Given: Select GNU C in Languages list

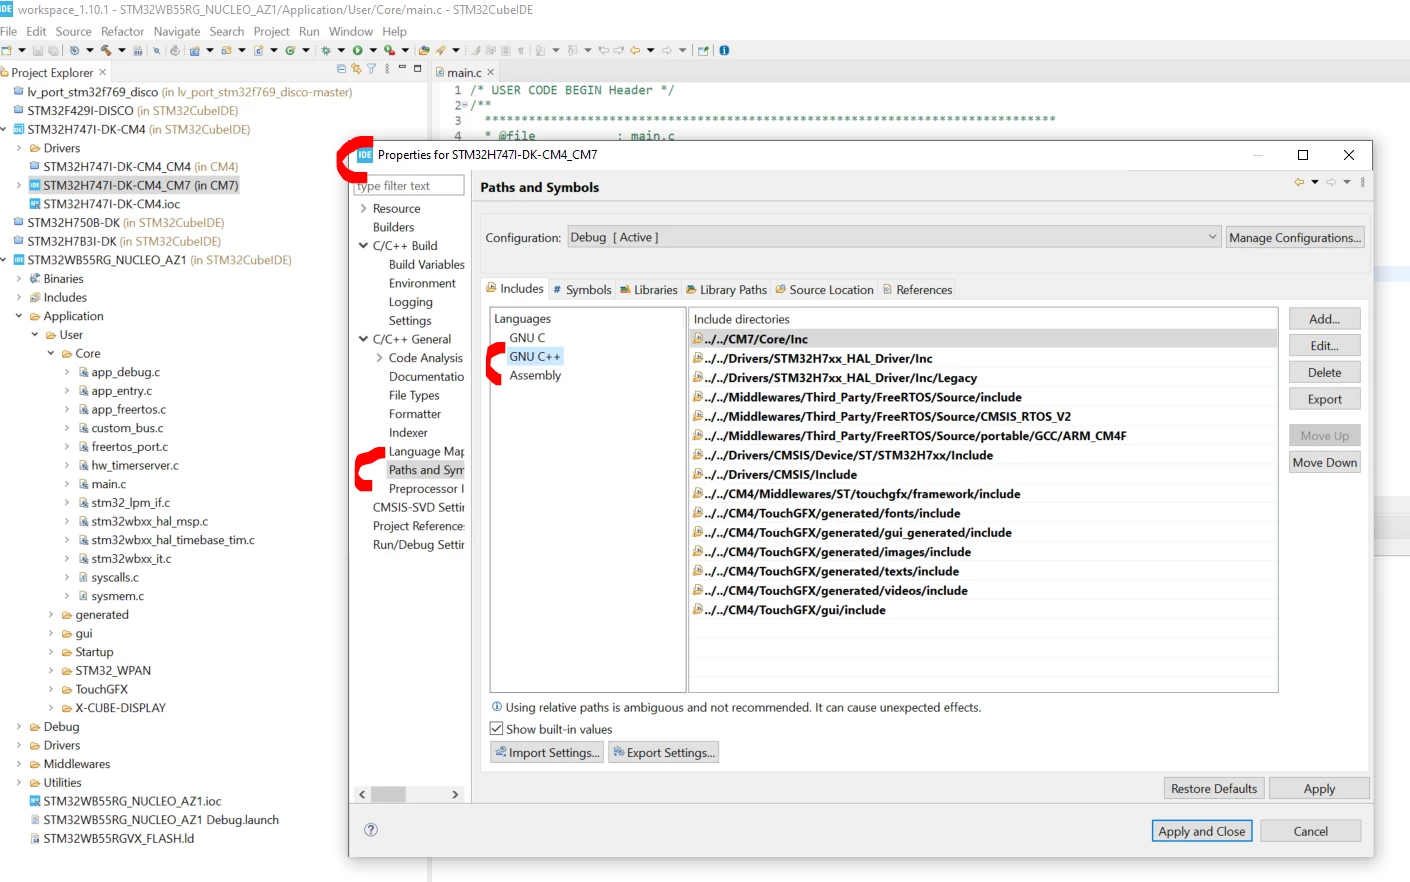Looking at the screenshot, I should [527, 338].
